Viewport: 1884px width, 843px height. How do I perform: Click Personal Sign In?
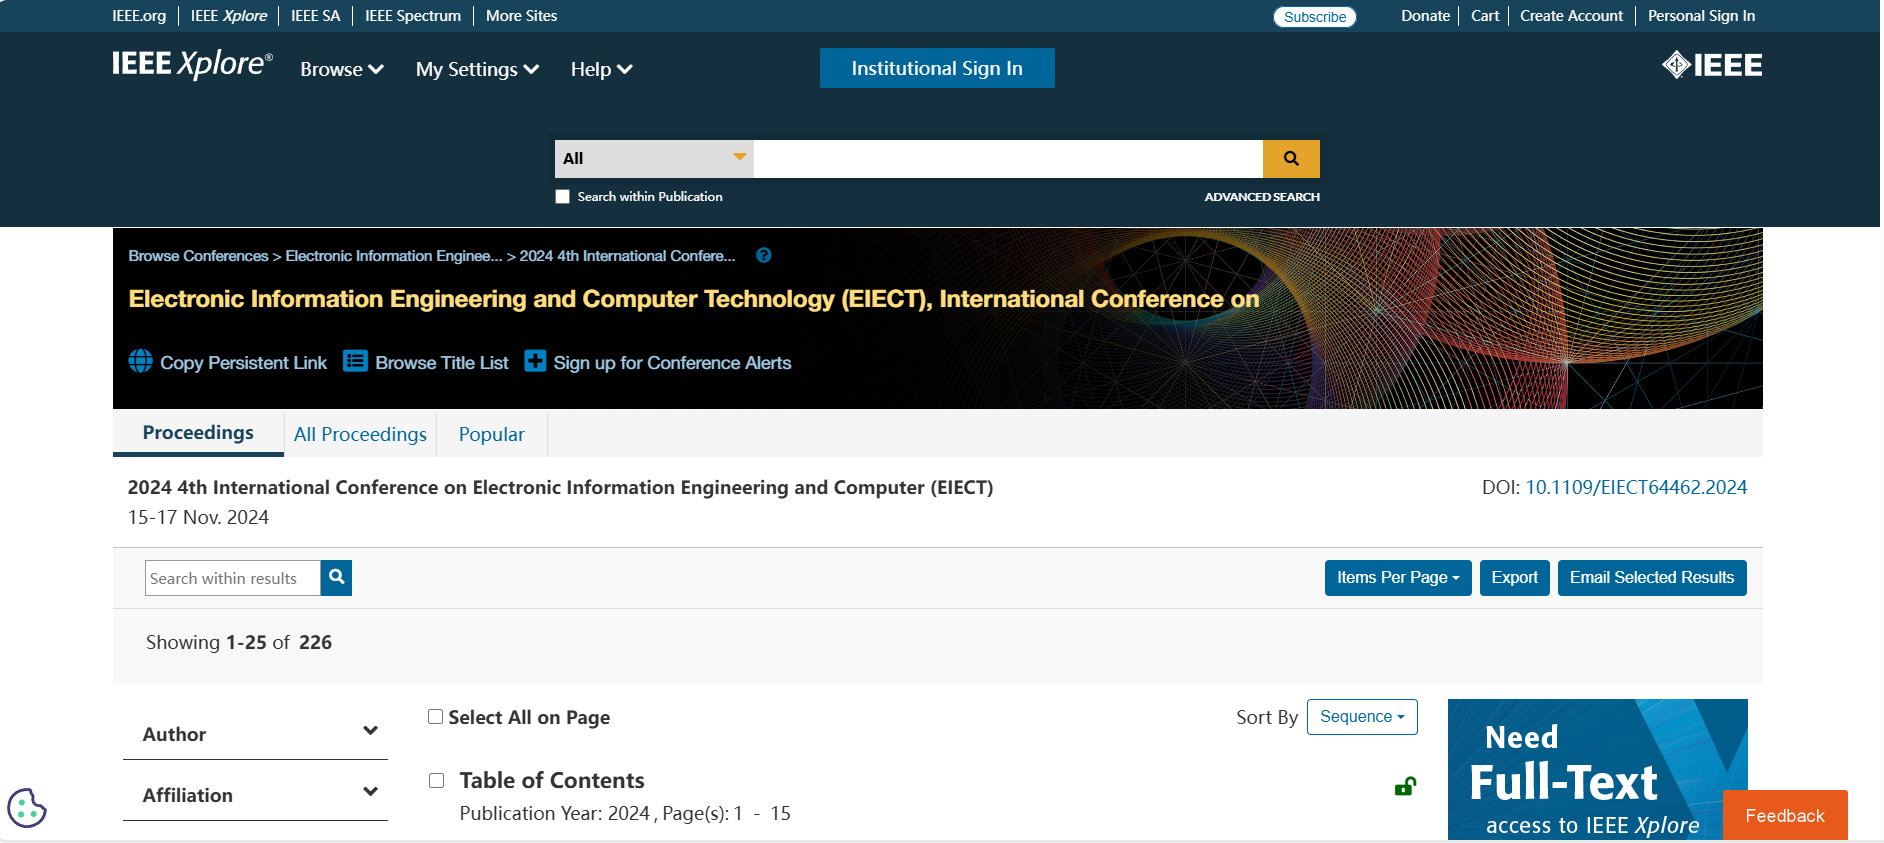point(1701,16)
